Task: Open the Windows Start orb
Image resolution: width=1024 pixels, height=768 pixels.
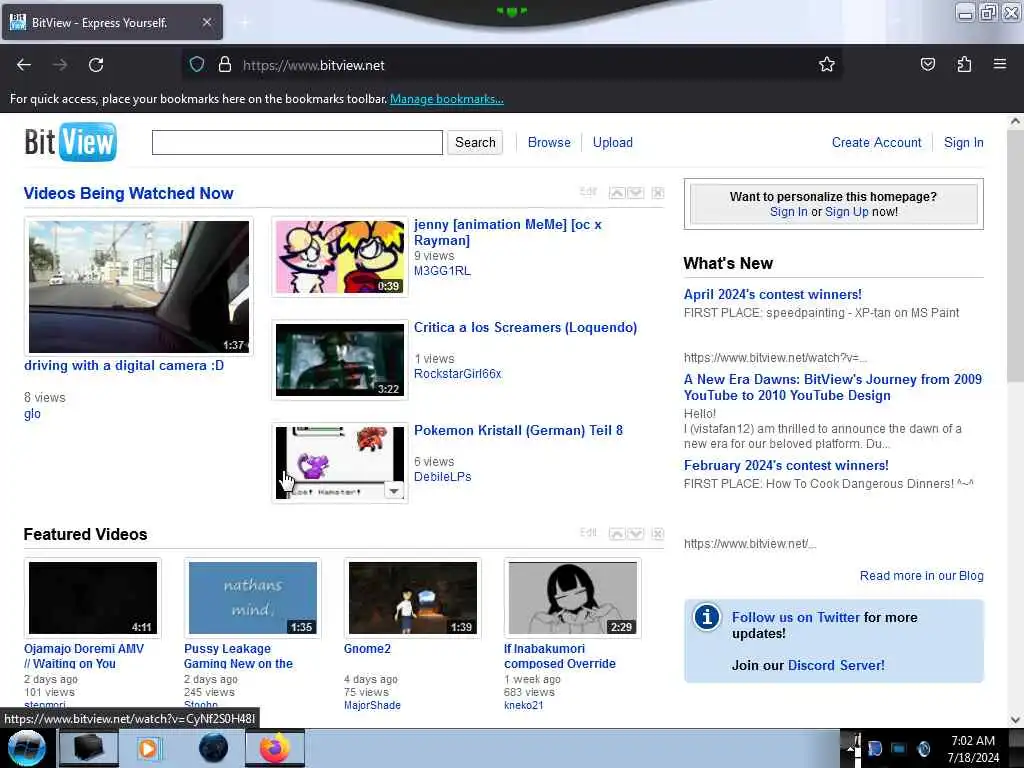Action: (x=26, y=748)
